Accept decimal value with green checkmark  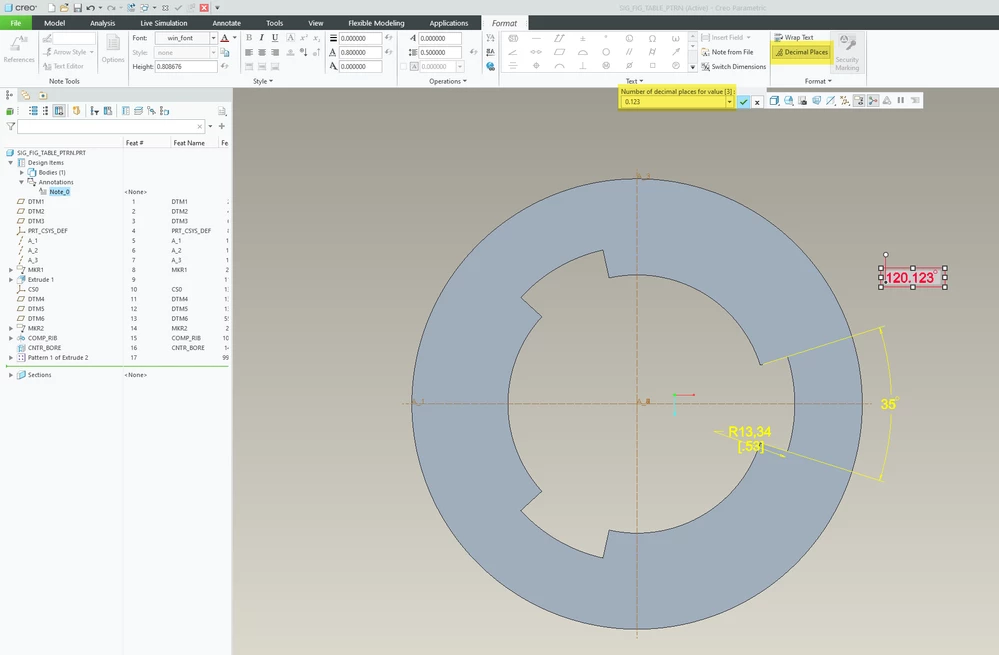point(744,102)
